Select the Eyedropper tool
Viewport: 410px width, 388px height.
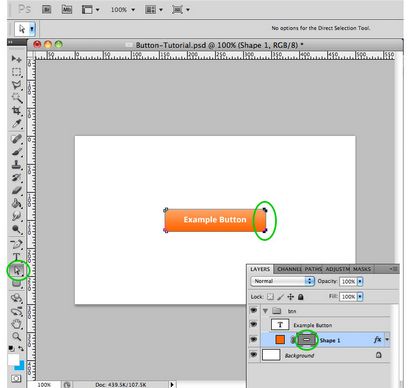pyautogui.click(x=16, y=124)
